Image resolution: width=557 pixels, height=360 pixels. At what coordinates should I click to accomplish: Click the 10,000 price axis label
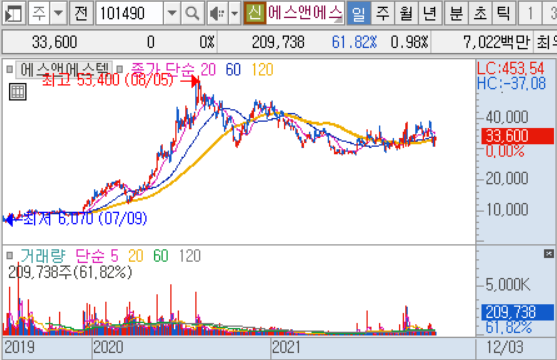[507, 209]
